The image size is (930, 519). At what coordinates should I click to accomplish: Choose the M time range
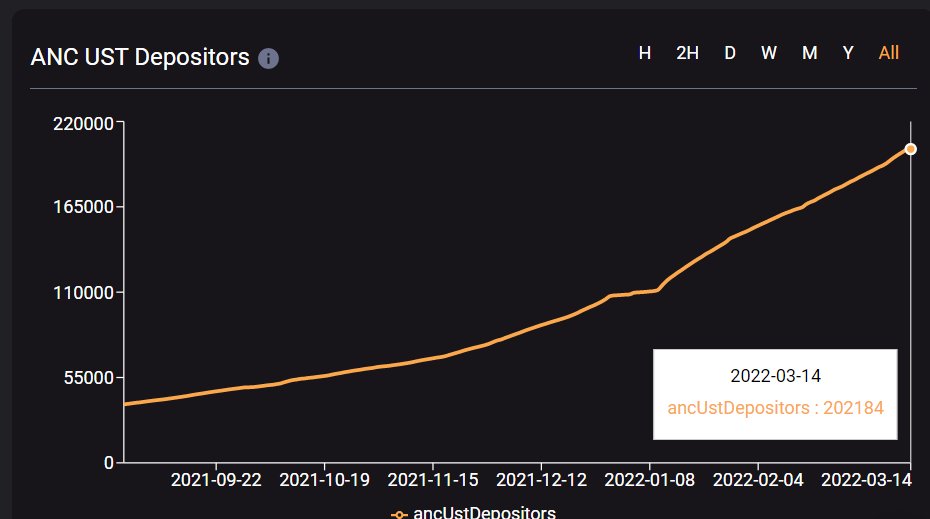coord(810,53)
